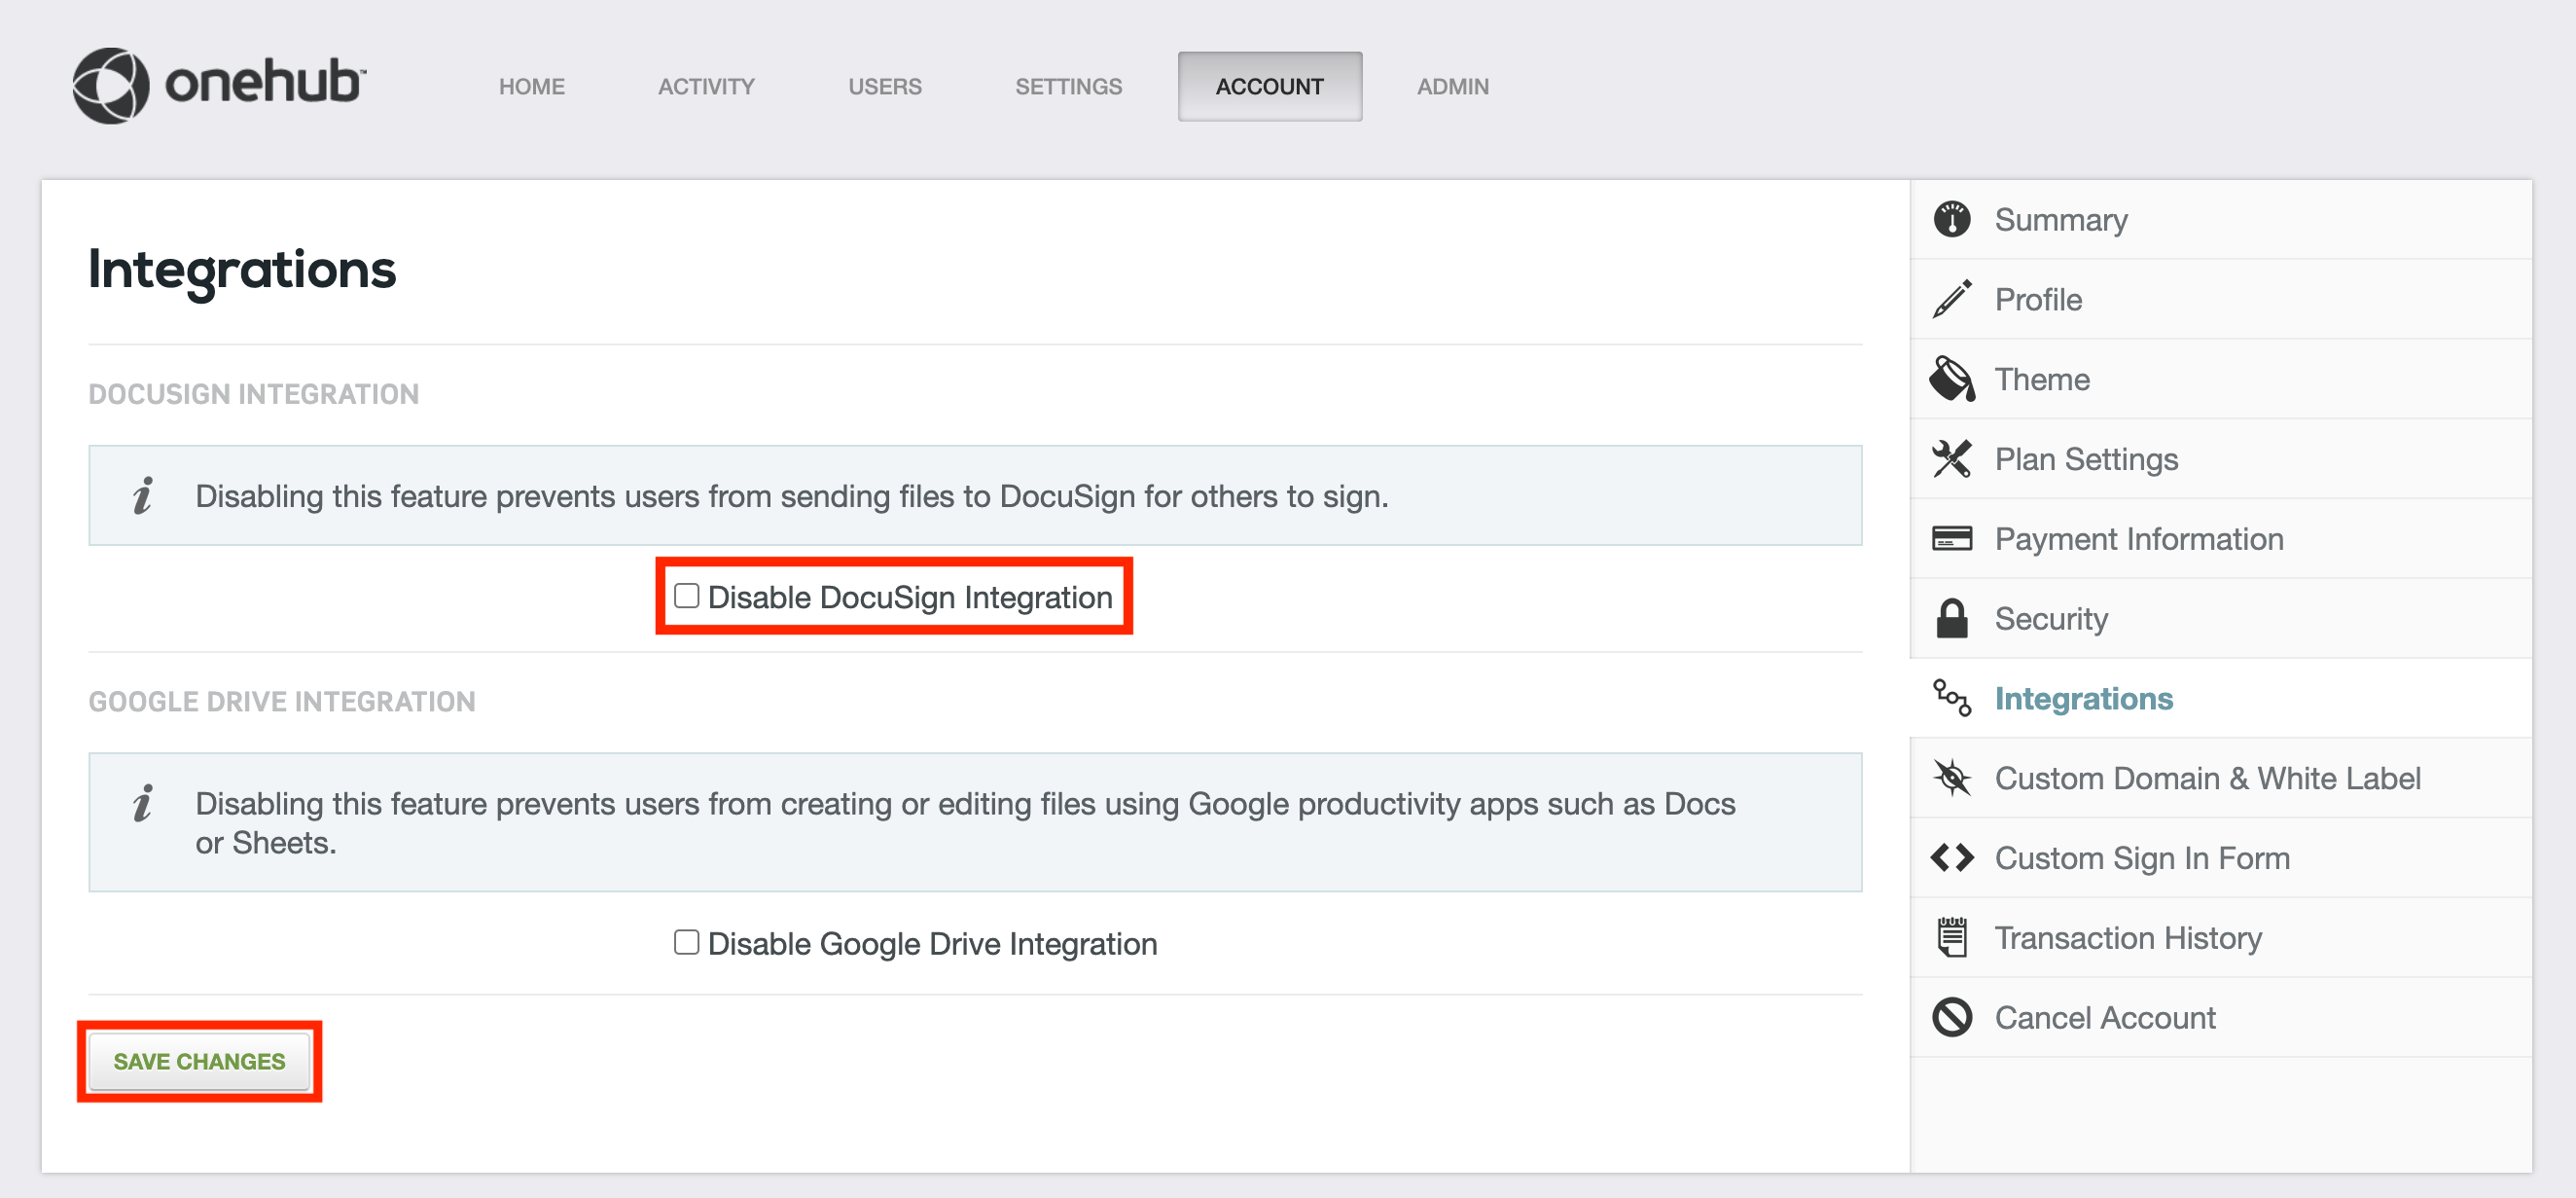Click the Plan Settings tools icon
The width and height of the screenshot is (2576, 1198).
tap(1951, 459)
